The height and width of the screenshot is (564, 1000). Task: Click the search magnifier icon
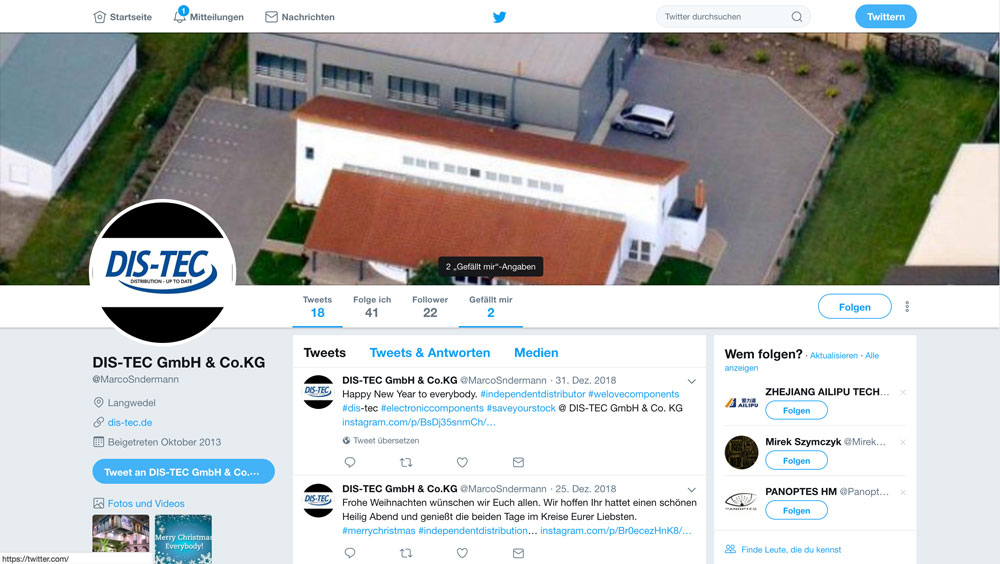[x=797, y=17]
